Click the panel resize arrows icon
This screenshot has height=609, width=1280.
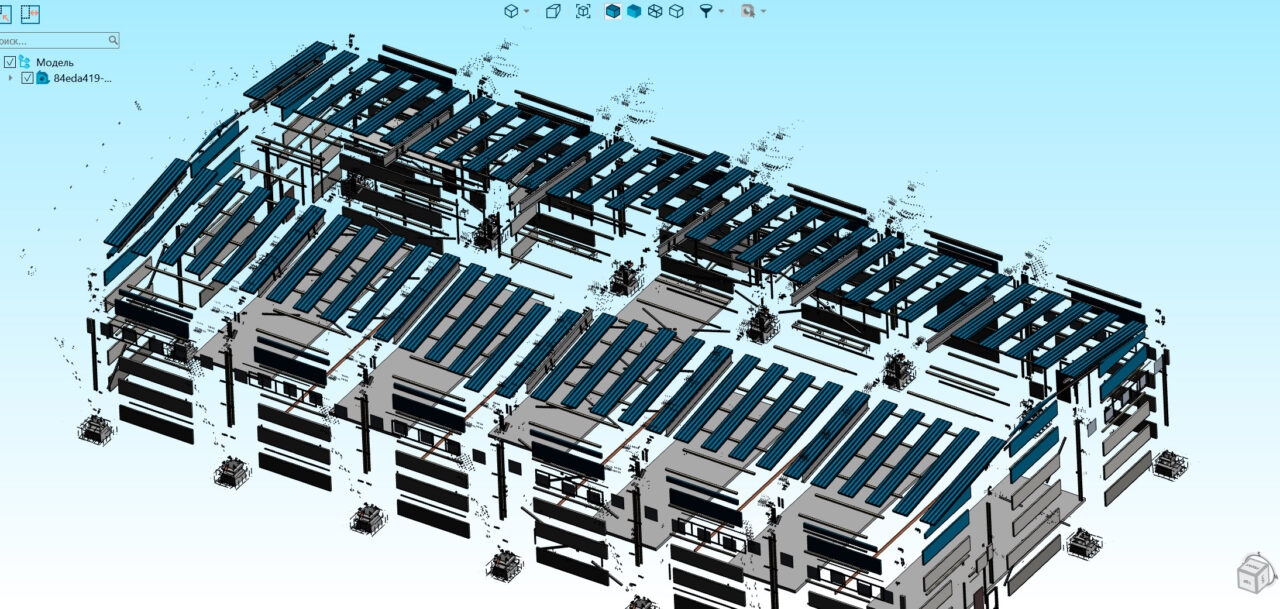coord(30,14)
